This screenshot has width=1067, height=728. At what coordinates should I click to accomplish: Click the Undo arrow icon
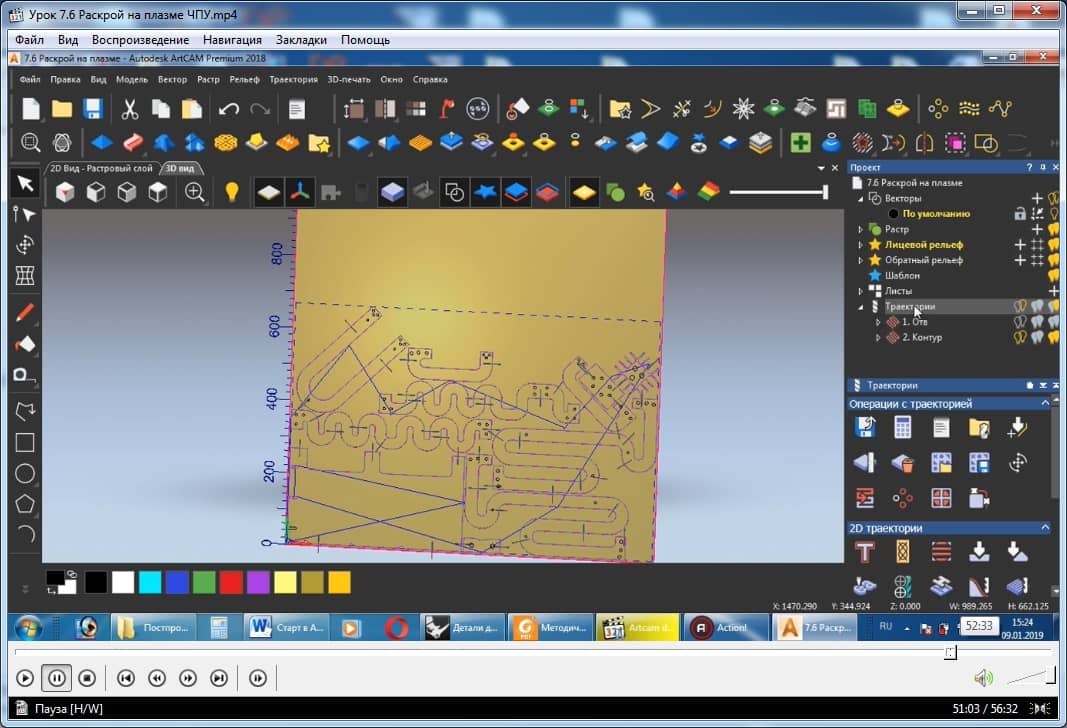(x=229, y=109)
